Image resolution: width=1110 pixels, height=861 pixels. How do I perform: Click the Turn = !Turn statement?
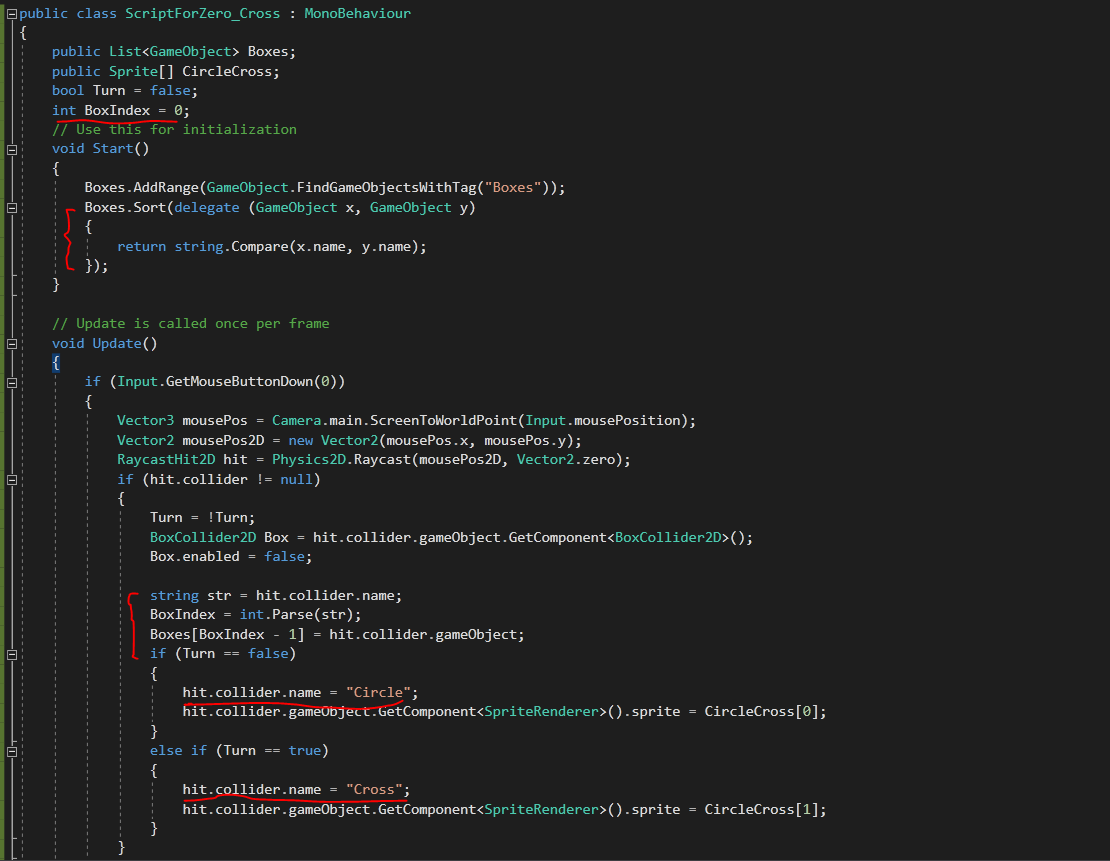click(x=202, y=518)
